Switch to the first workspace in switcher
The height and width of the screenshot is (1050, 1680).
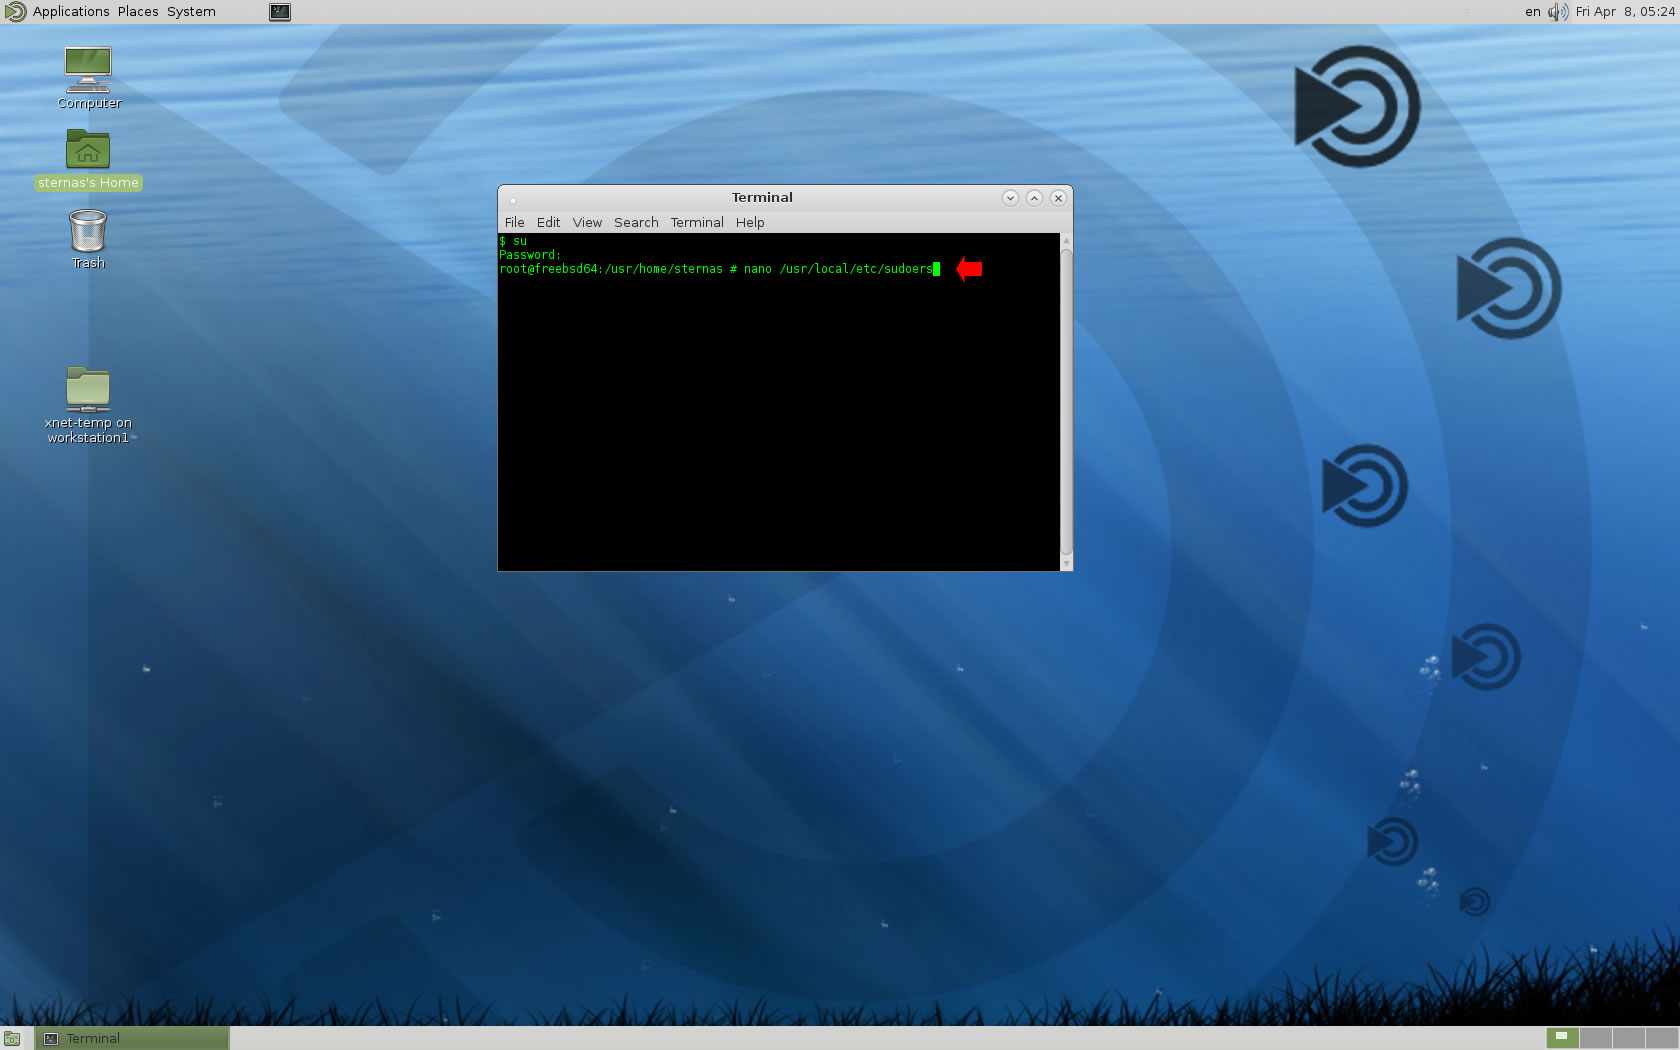(x=1562, y=1038)
